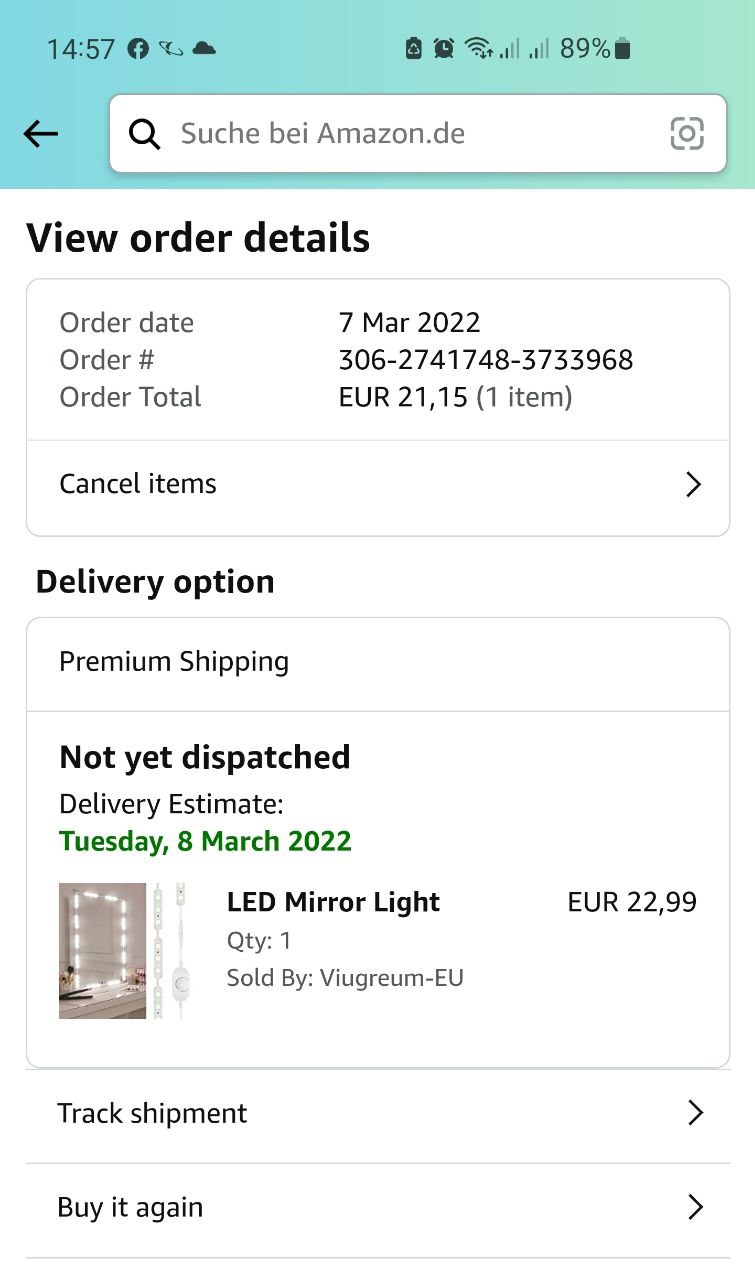Tap the Premium Shipping delivery option row

point(377,662)
